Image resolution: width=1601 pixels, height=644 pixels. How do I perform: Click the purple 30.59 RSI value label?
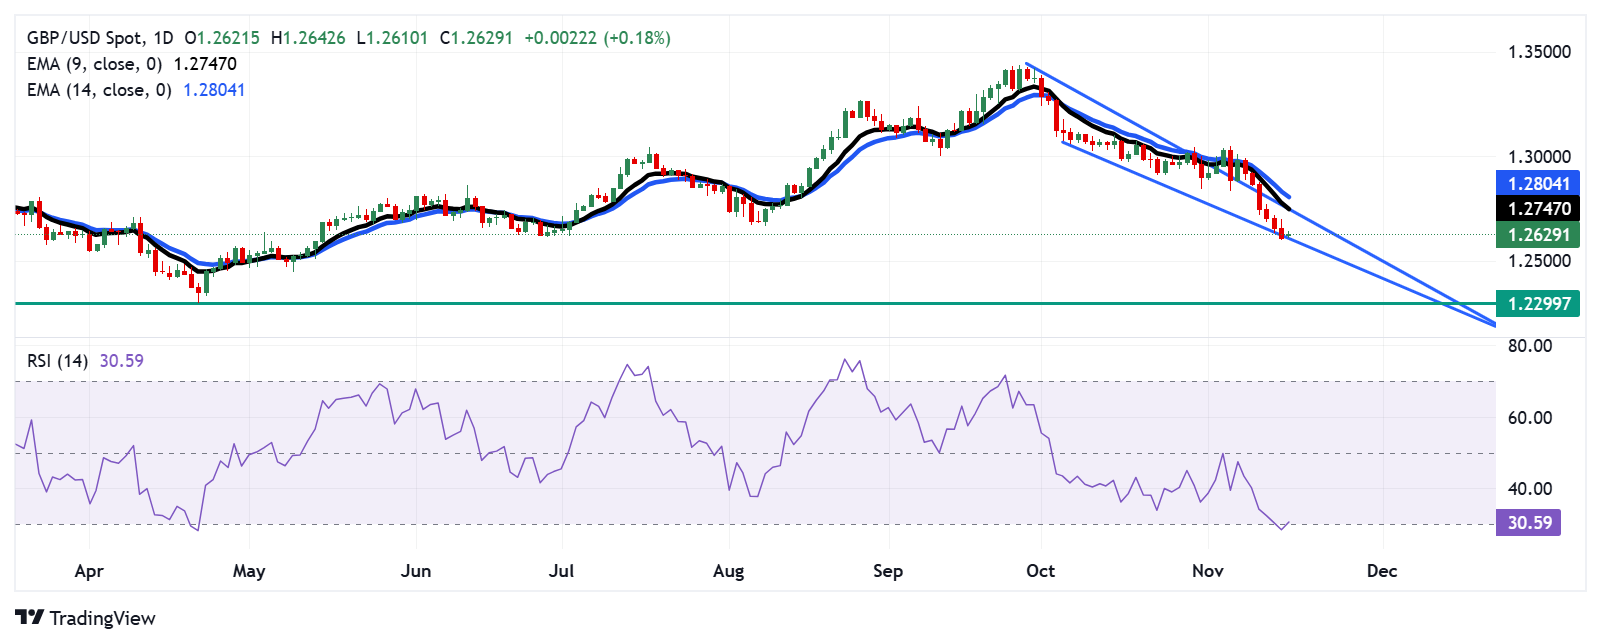[x=1529, y=522]
